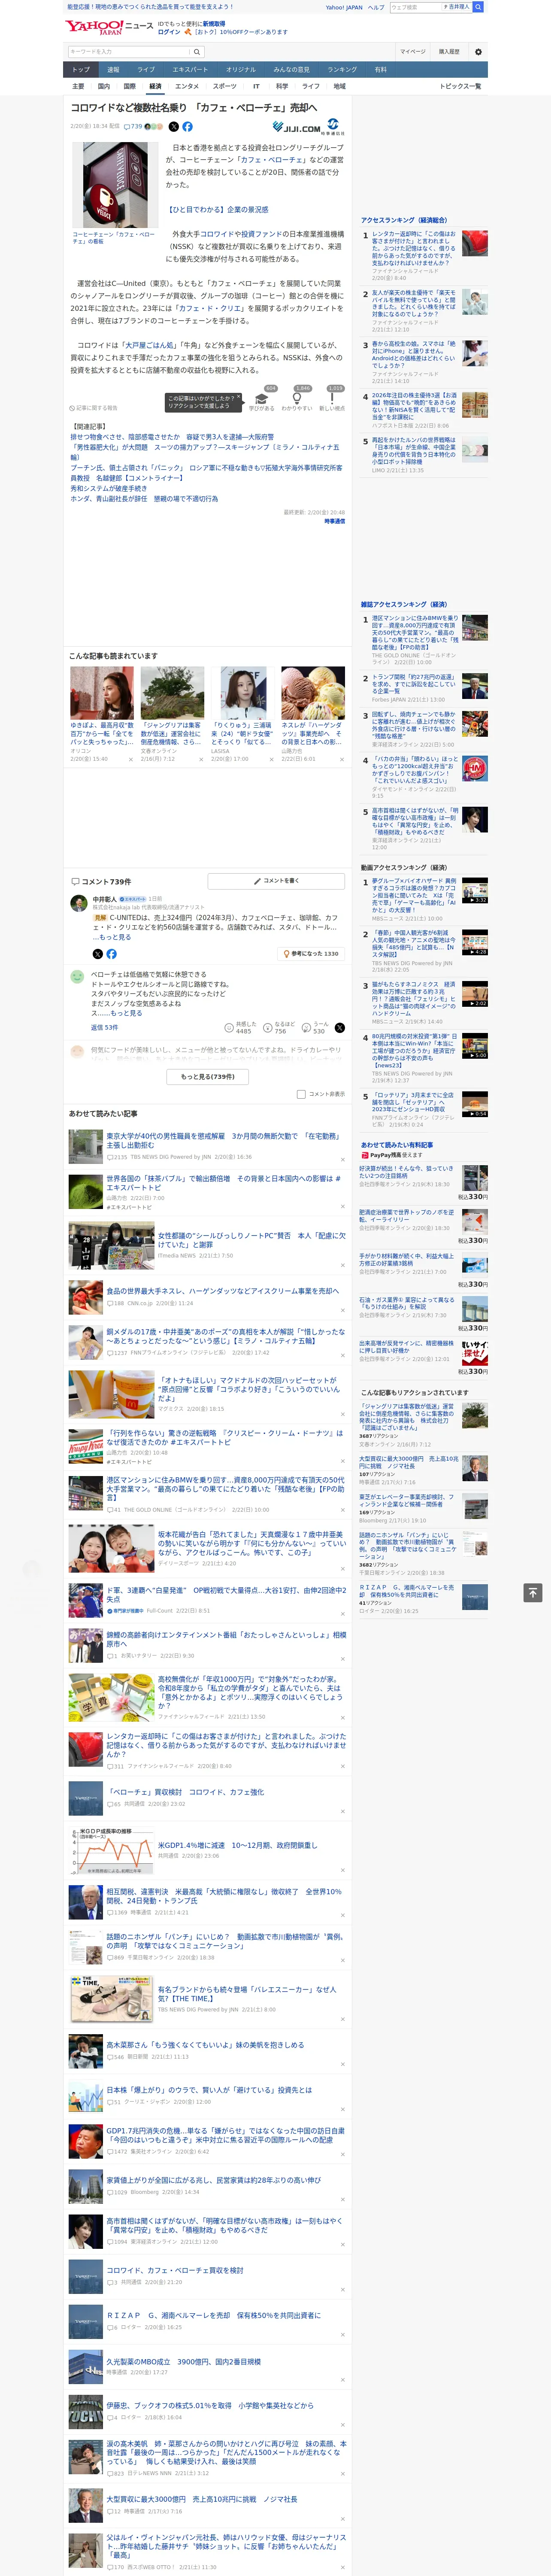Open マイページ link
Screen dimensions: 551x2576
click(412, 52)
